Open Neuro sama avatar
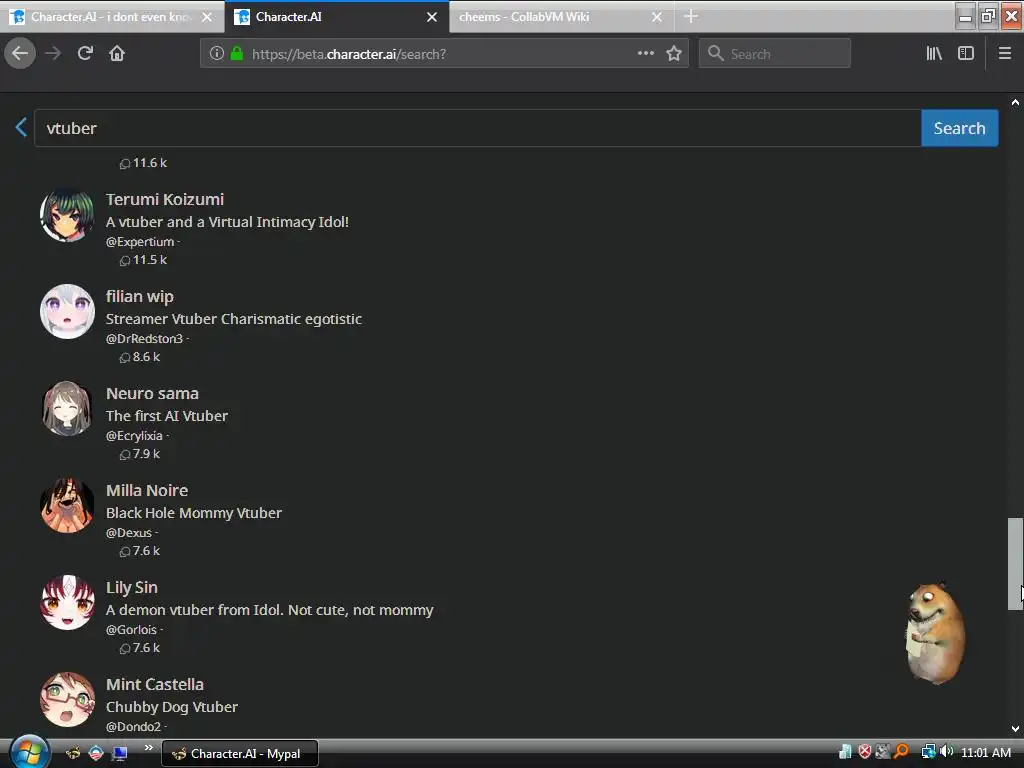Viewport: 1024px width, 768px height. [67, 408]
